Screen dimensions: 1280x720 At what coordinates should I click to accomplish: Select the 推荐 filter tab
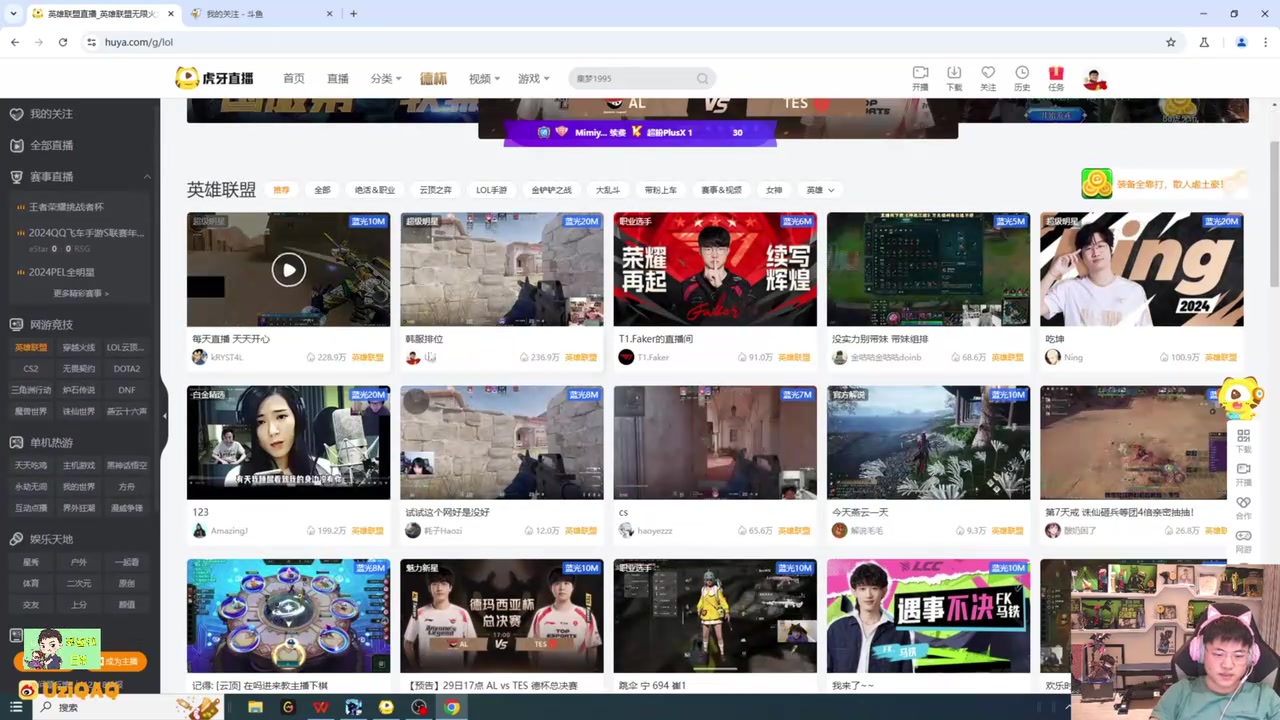click(x=282, y=190)
